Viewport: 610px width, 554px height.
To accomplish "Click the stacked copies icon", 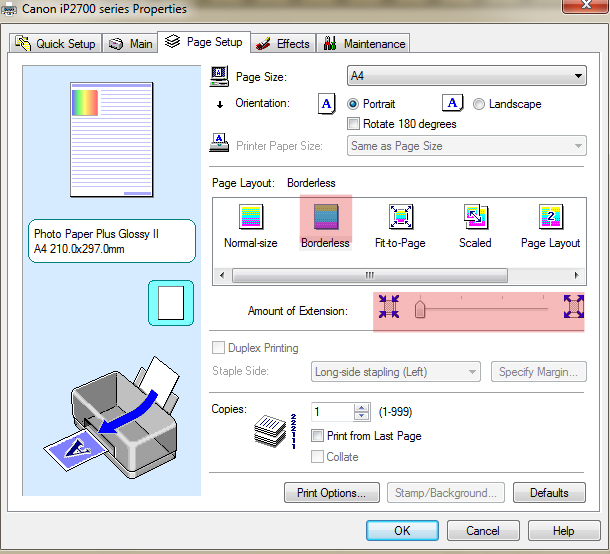I will pyautogui.click(x=270, y=431).
